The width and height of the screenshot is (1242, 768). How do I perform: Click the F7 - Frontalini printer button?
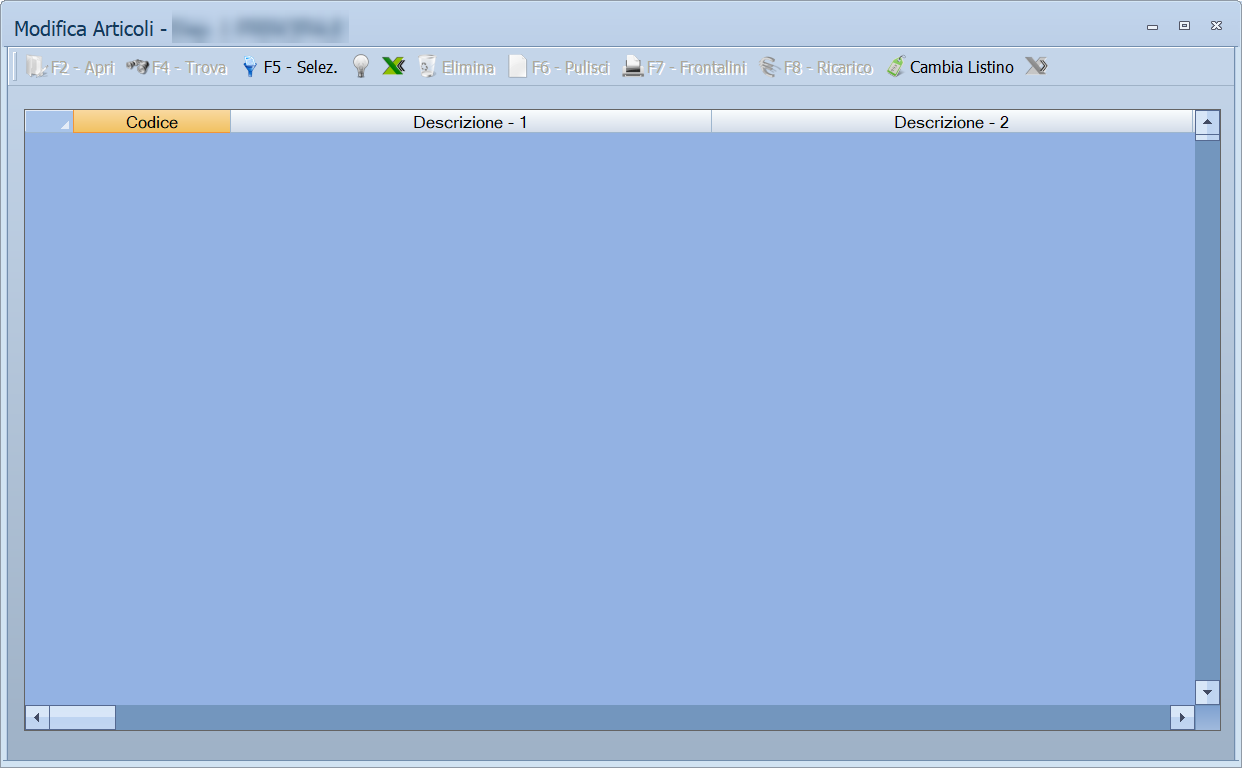click(685, 68)
